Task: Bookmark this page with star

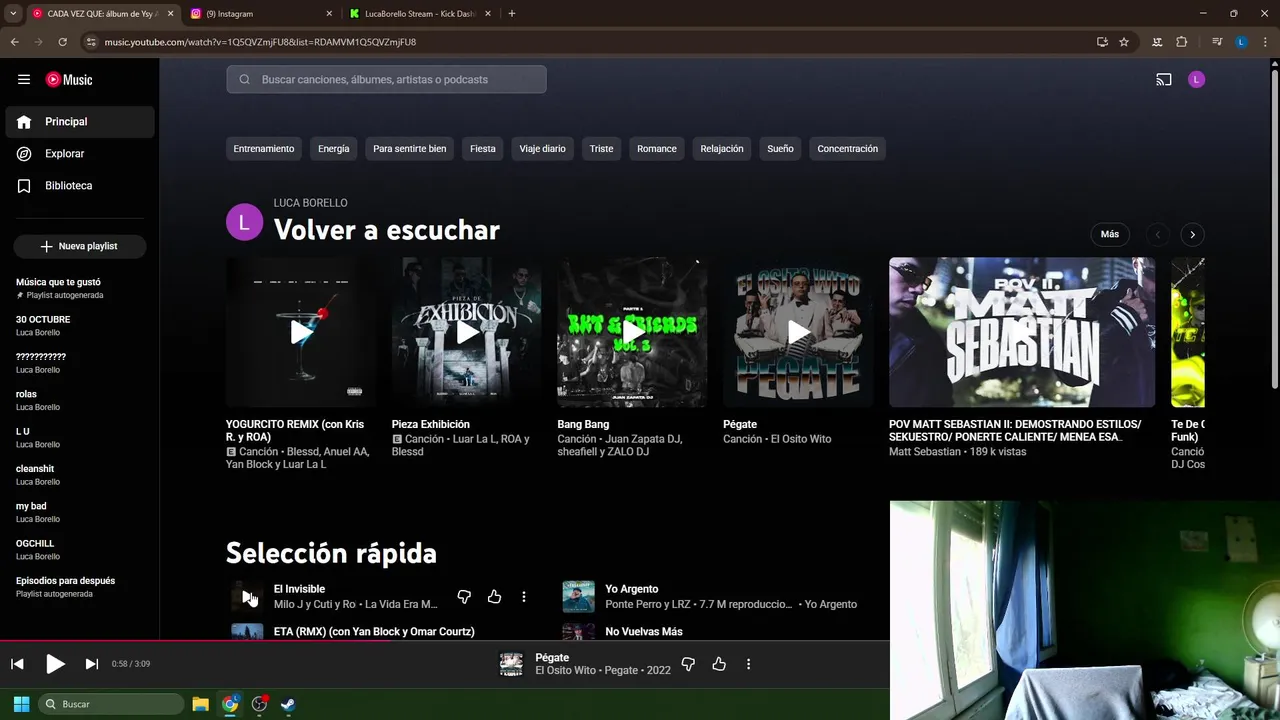Action: (x=1124, y=42)
